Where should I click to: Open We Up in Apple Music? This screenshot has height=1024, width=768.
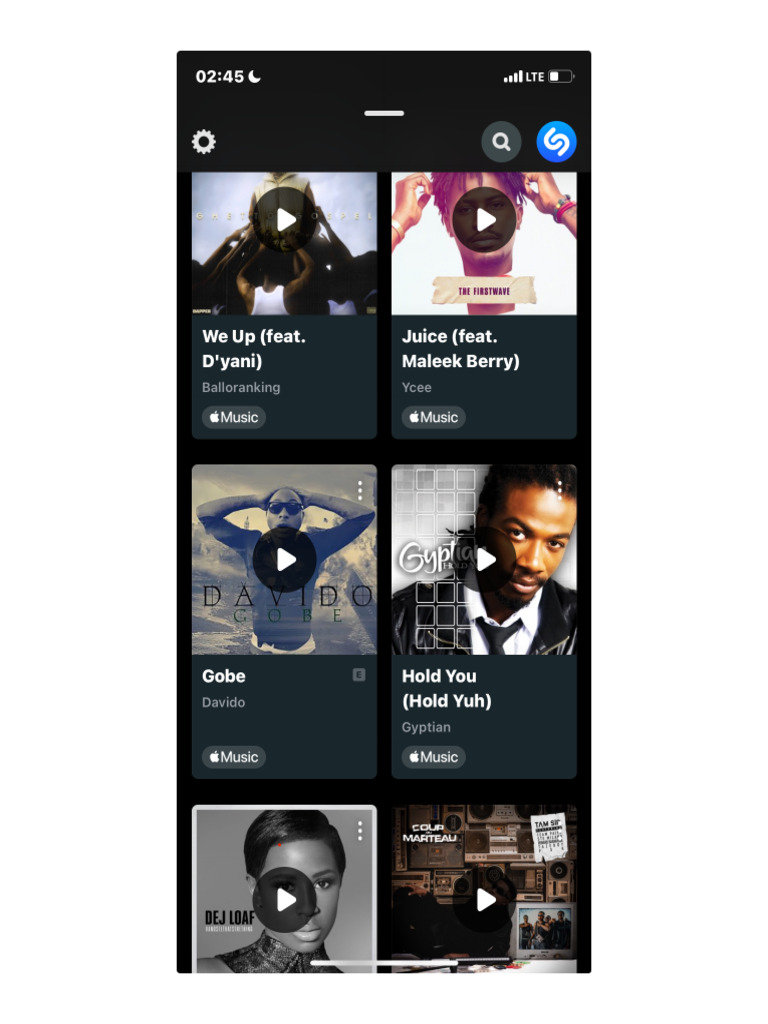coord(234,417)
